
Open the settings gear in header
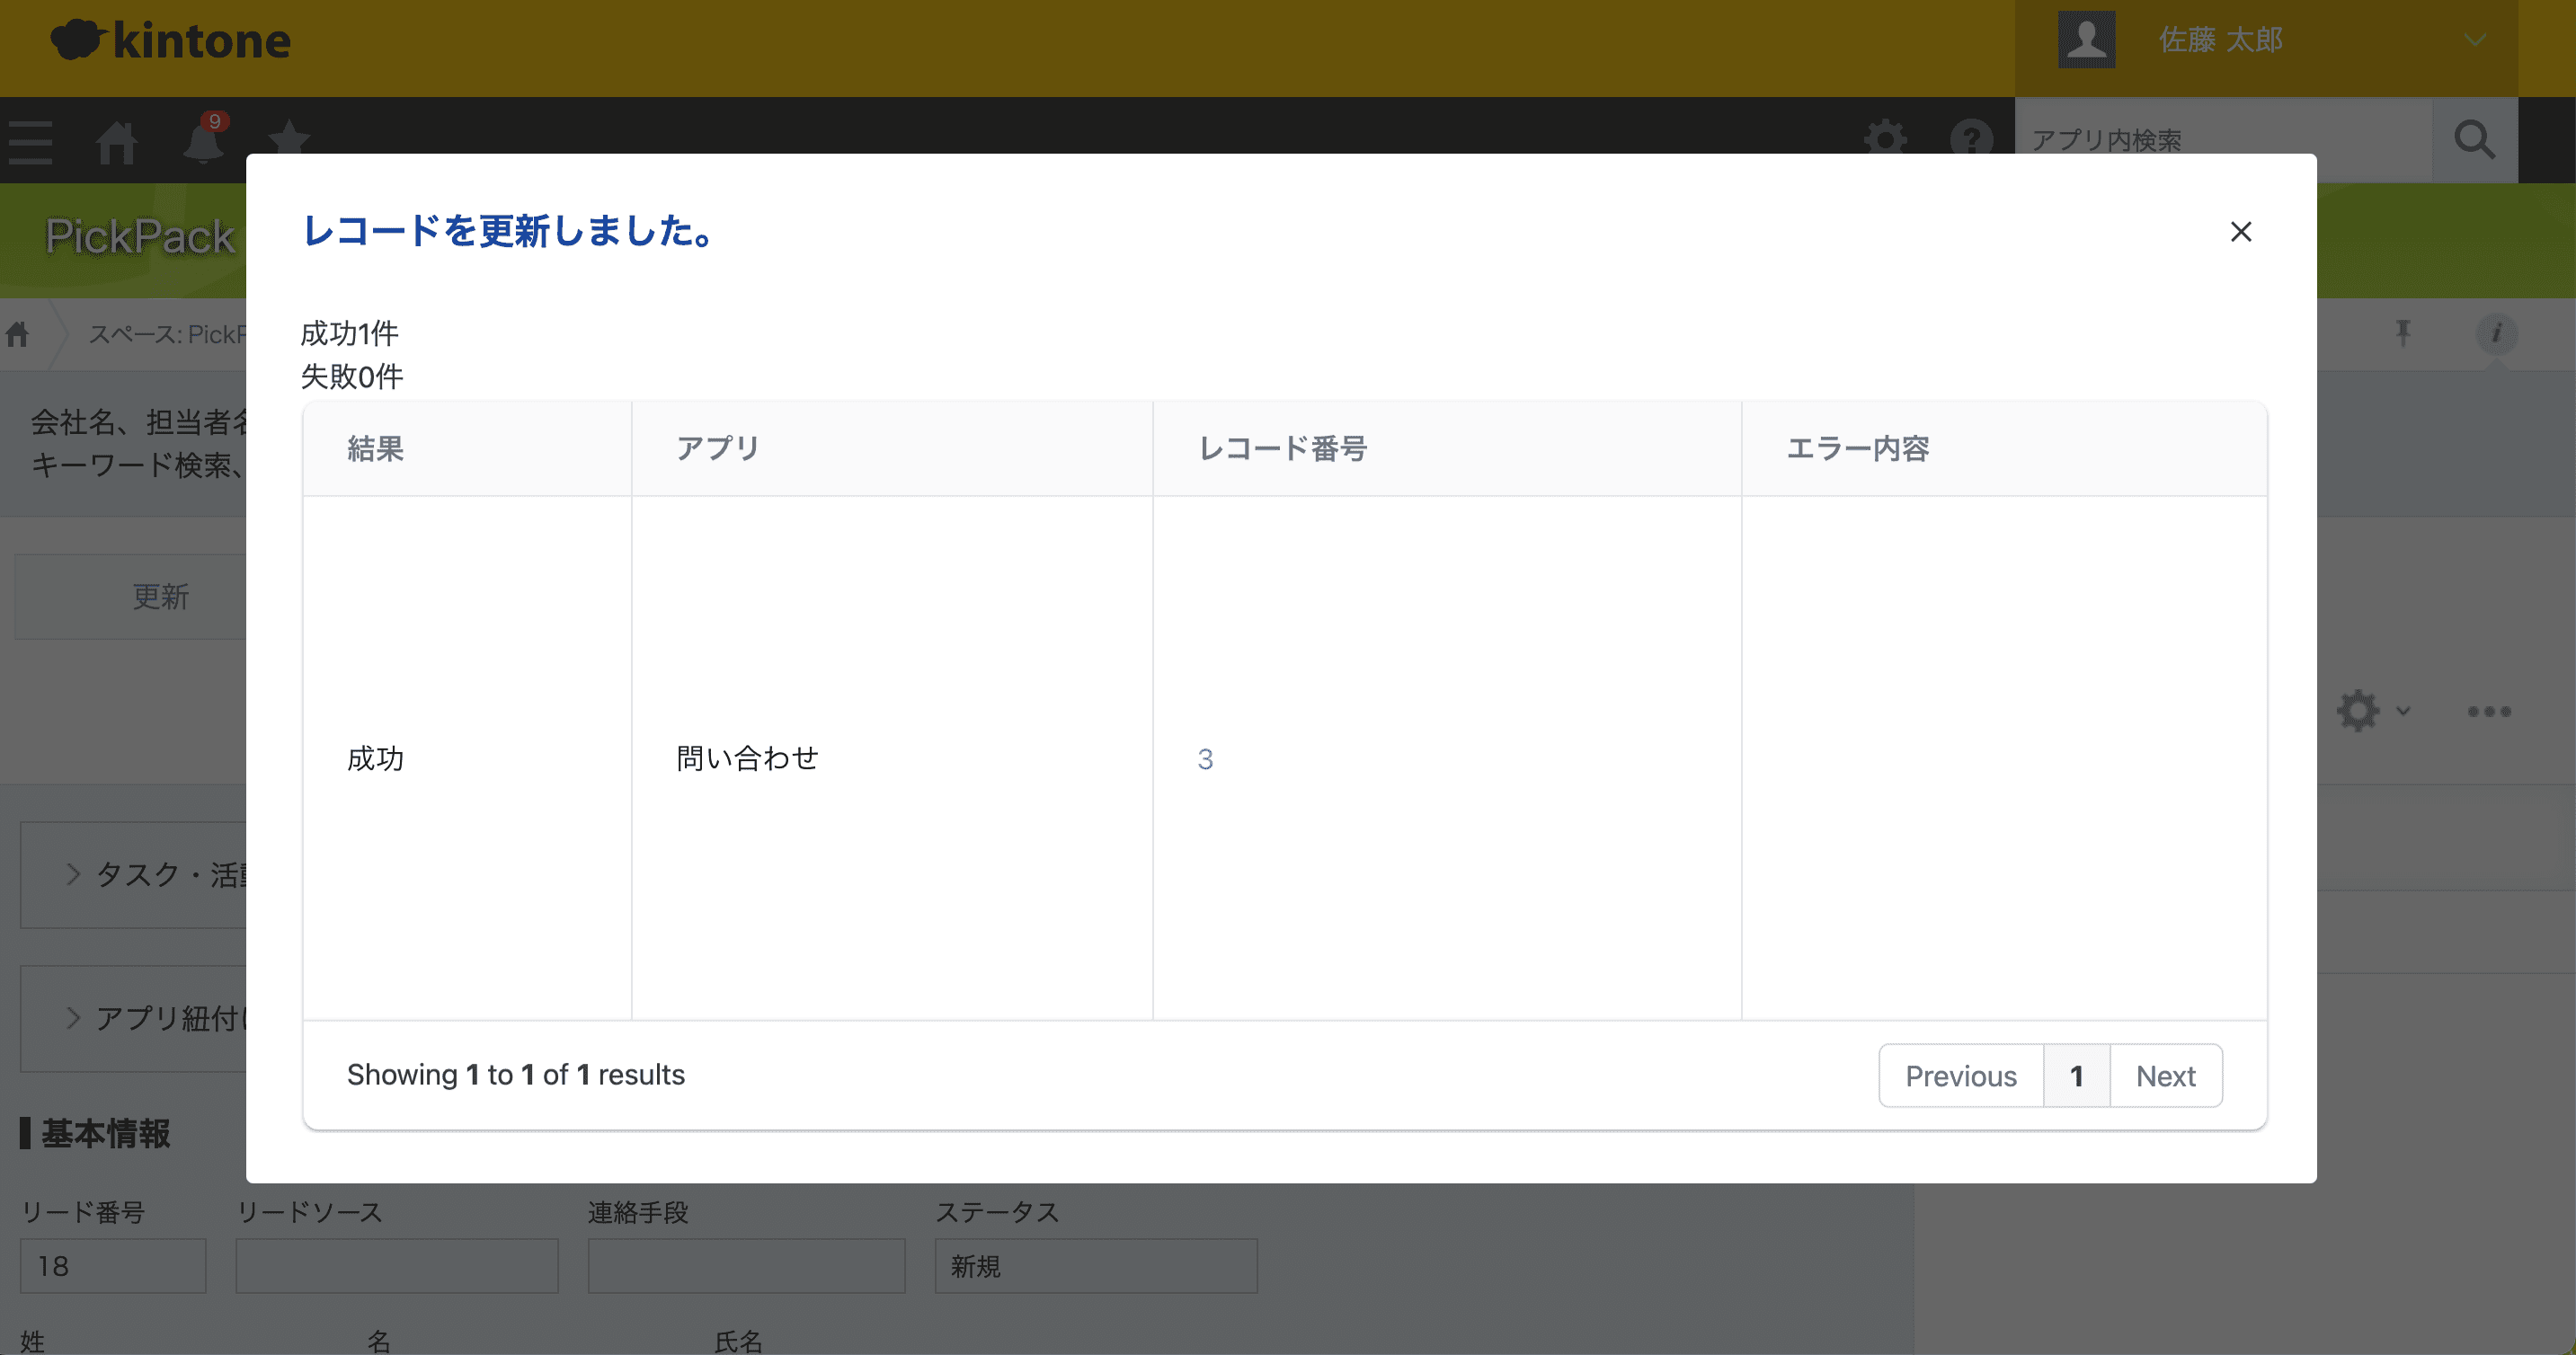point(1885,139)
